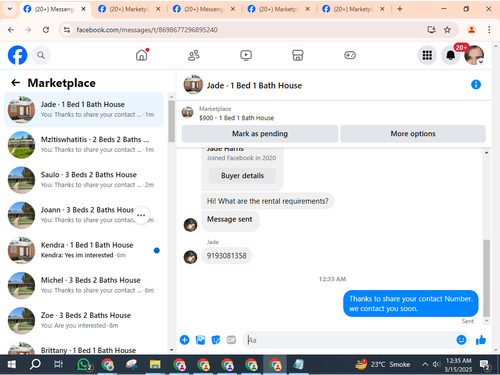Screen dimensions: 500x375
Task: Open more actions plus icon in composer
Action: (184, 340)
